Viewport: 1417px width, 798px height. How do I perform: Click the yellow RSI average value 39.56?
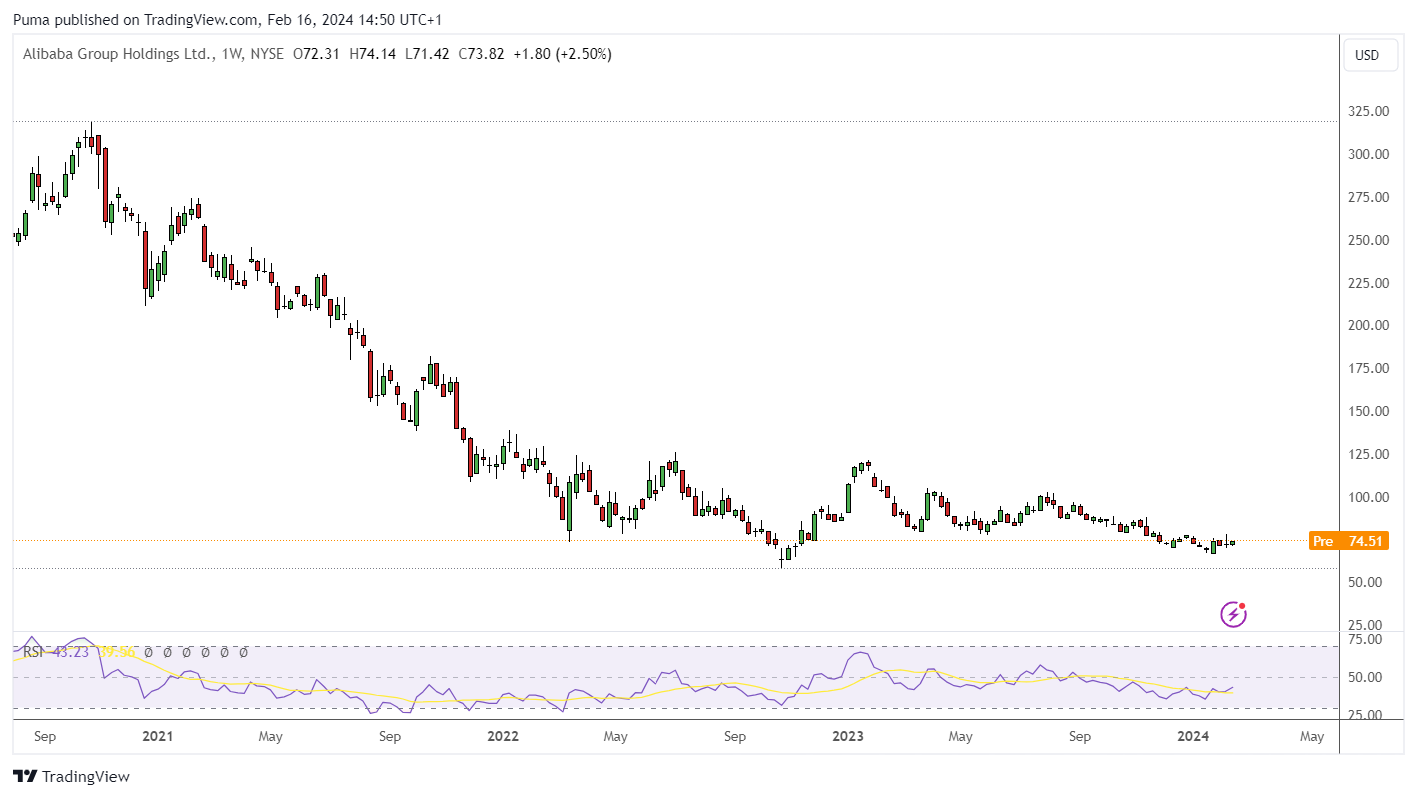(x=118, y=652)
